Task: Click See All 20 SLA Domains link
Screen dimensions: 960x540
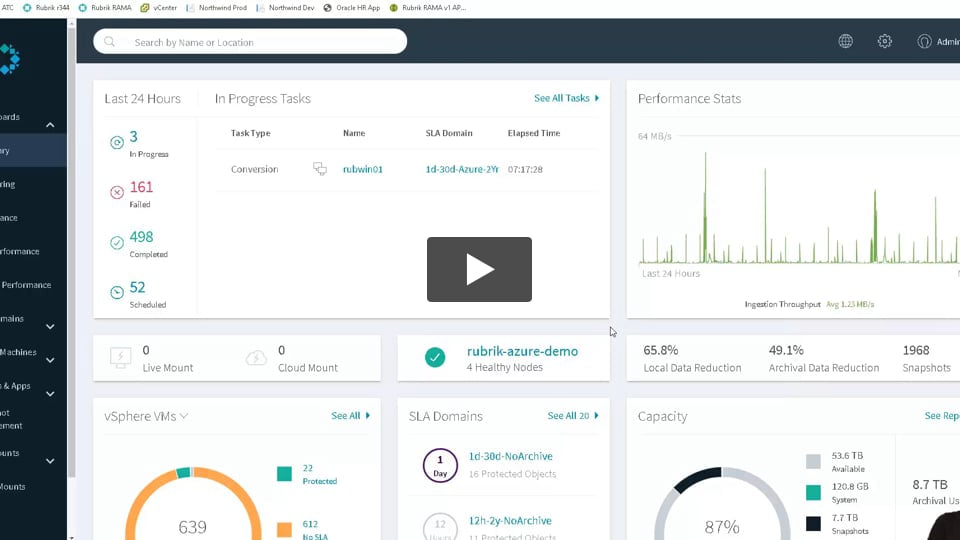Action: coord(573,416)
